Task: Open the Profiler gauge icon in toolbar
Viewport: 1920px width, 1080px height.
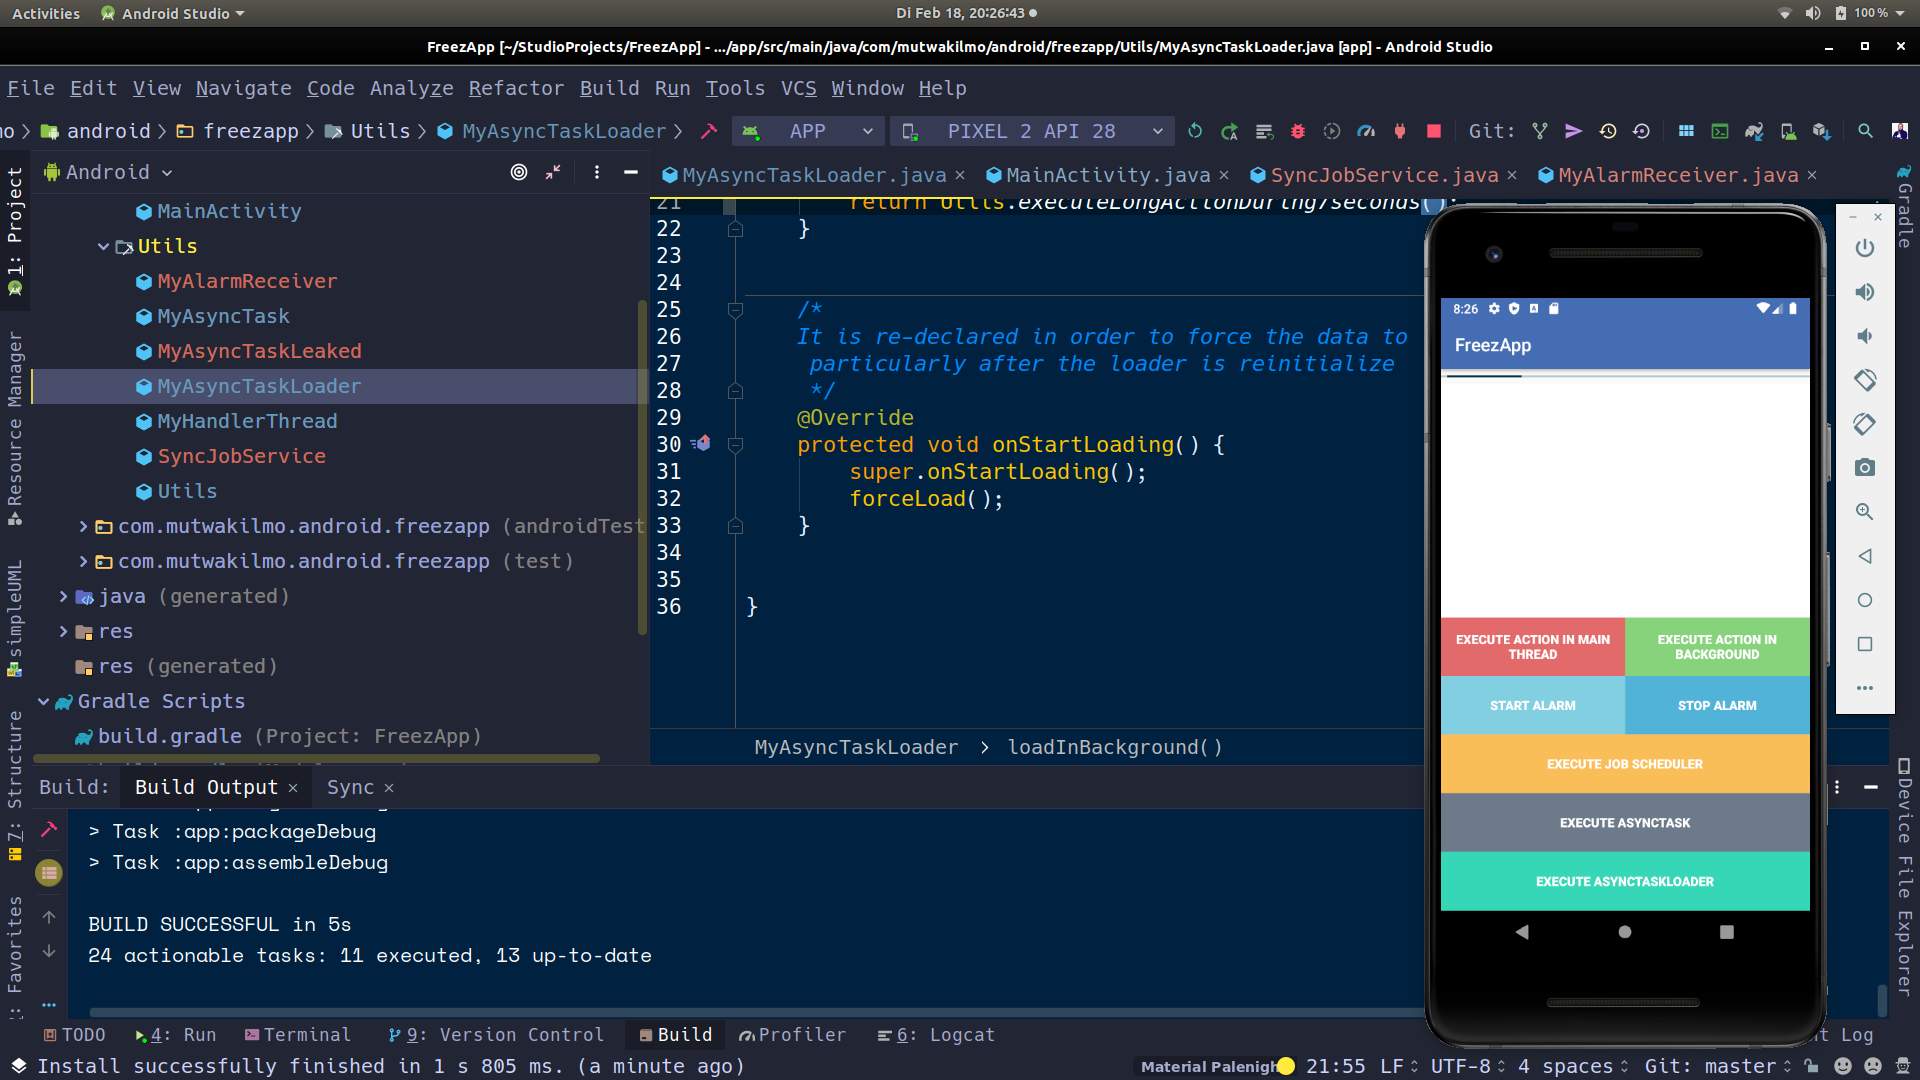Action: point(1366,131)
